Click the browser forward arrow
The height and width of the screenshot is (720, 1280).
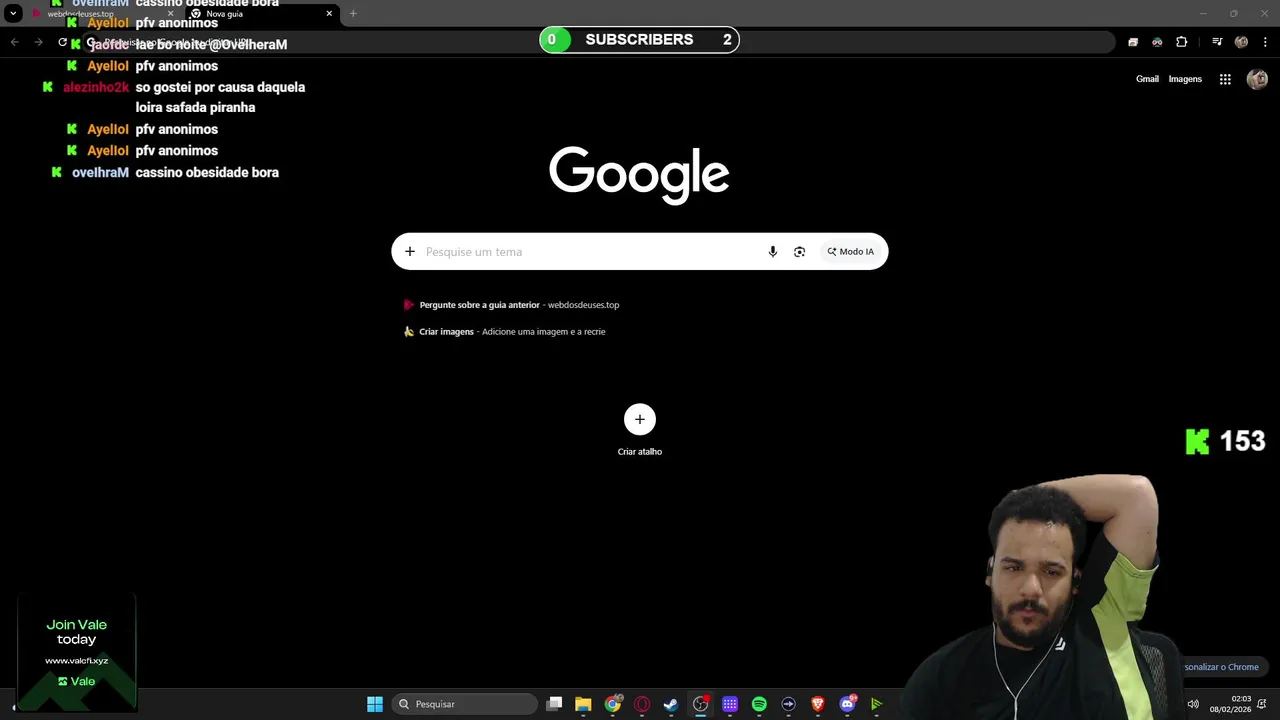coord(38,42)
